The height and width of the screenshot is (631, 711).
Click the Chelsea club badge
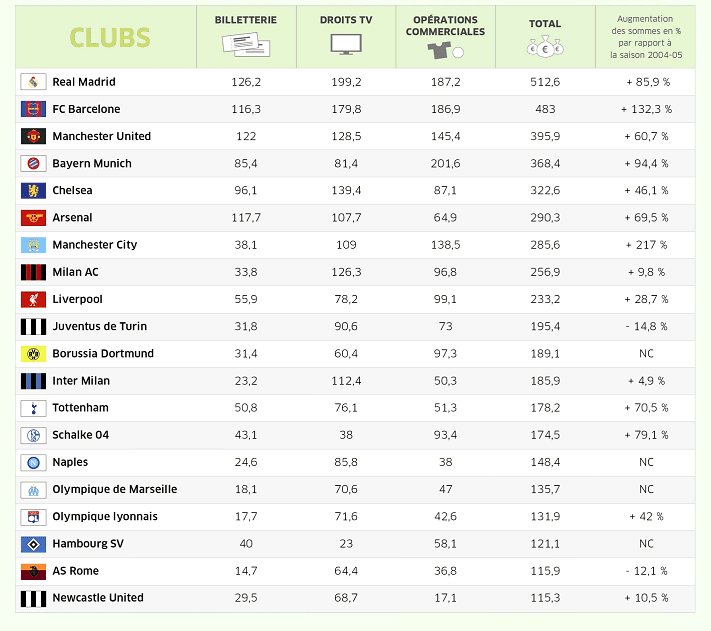click(33, 190)
